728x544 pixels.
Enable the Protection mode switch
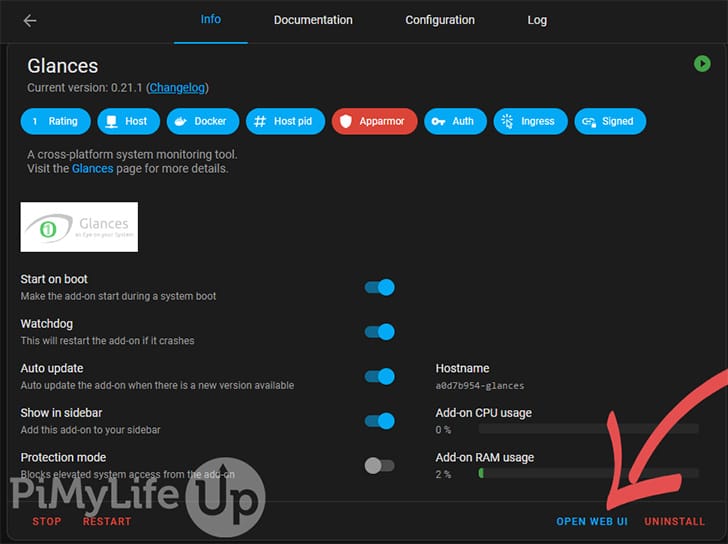point(380,466)
